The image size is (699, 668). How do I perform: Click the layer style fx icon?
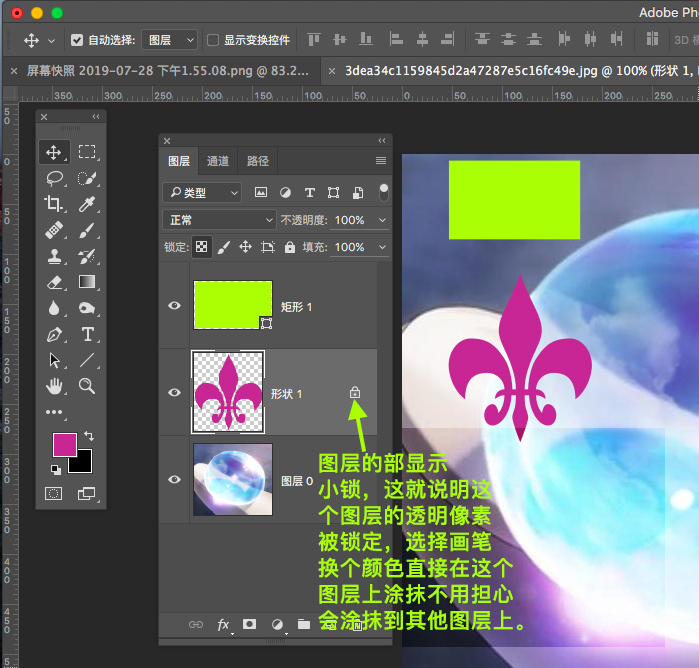point(224,625)
